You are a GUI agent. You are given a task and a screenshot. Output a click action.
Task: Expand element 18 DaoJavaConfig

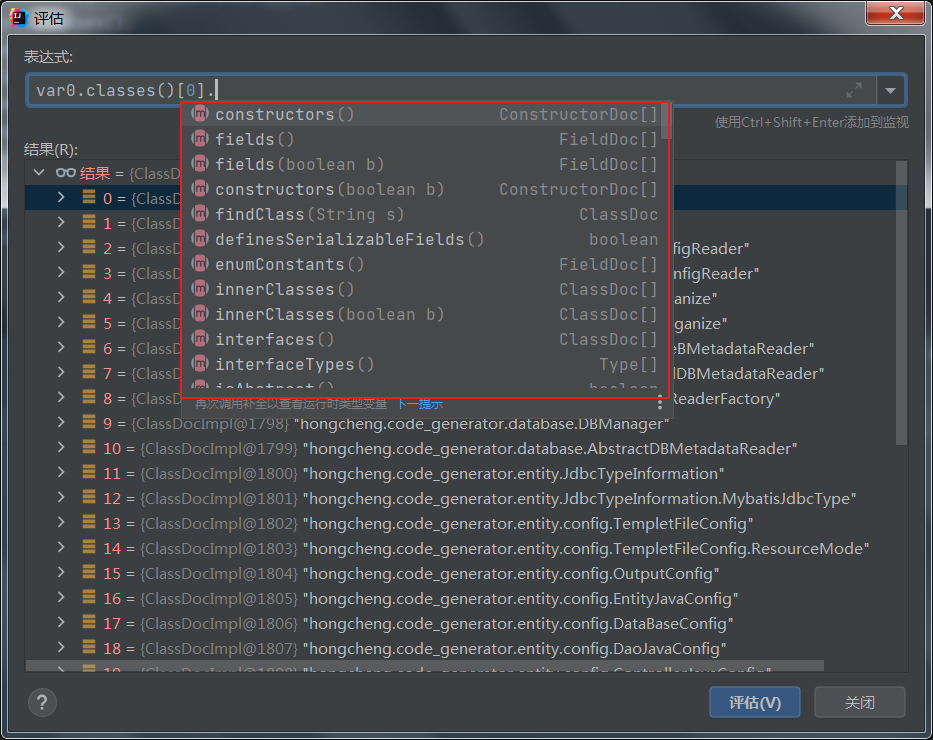click(61, 647)
